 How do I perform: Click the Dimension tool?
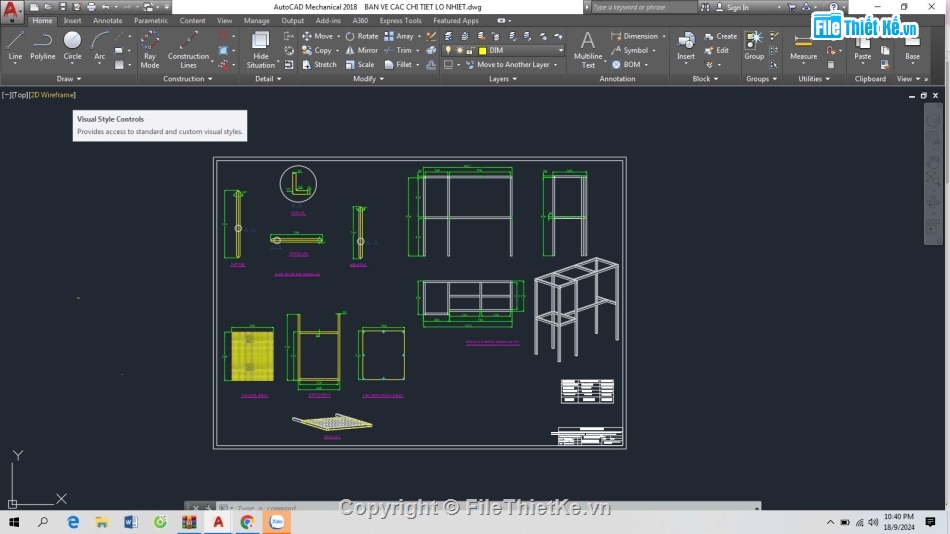634,36
